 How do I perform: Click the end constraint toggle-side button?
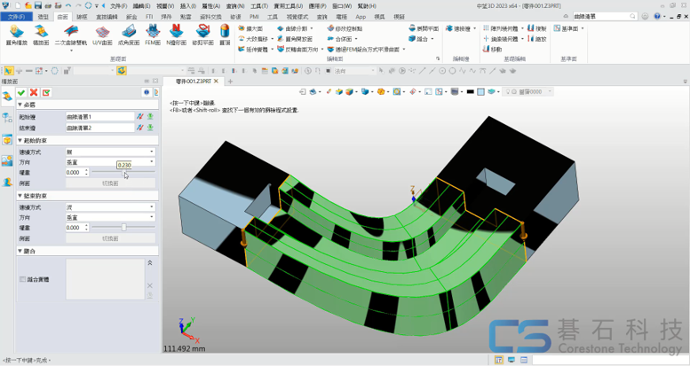[110, 238]
